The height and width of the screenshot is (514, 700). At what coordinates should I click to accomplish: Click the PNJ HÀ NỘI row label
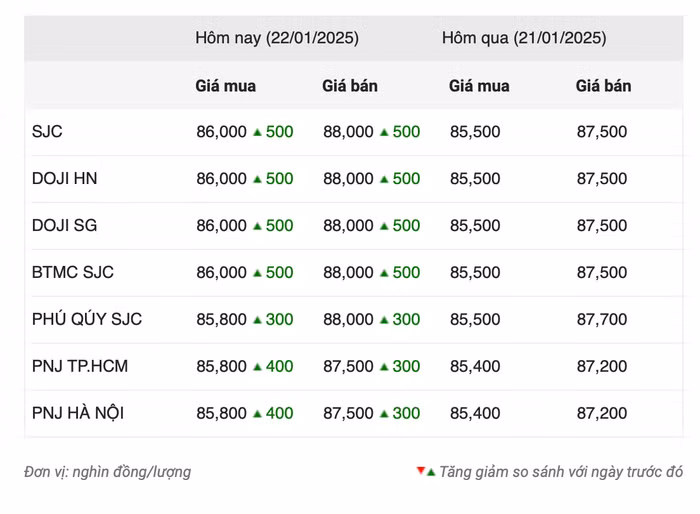pos(78,414)
